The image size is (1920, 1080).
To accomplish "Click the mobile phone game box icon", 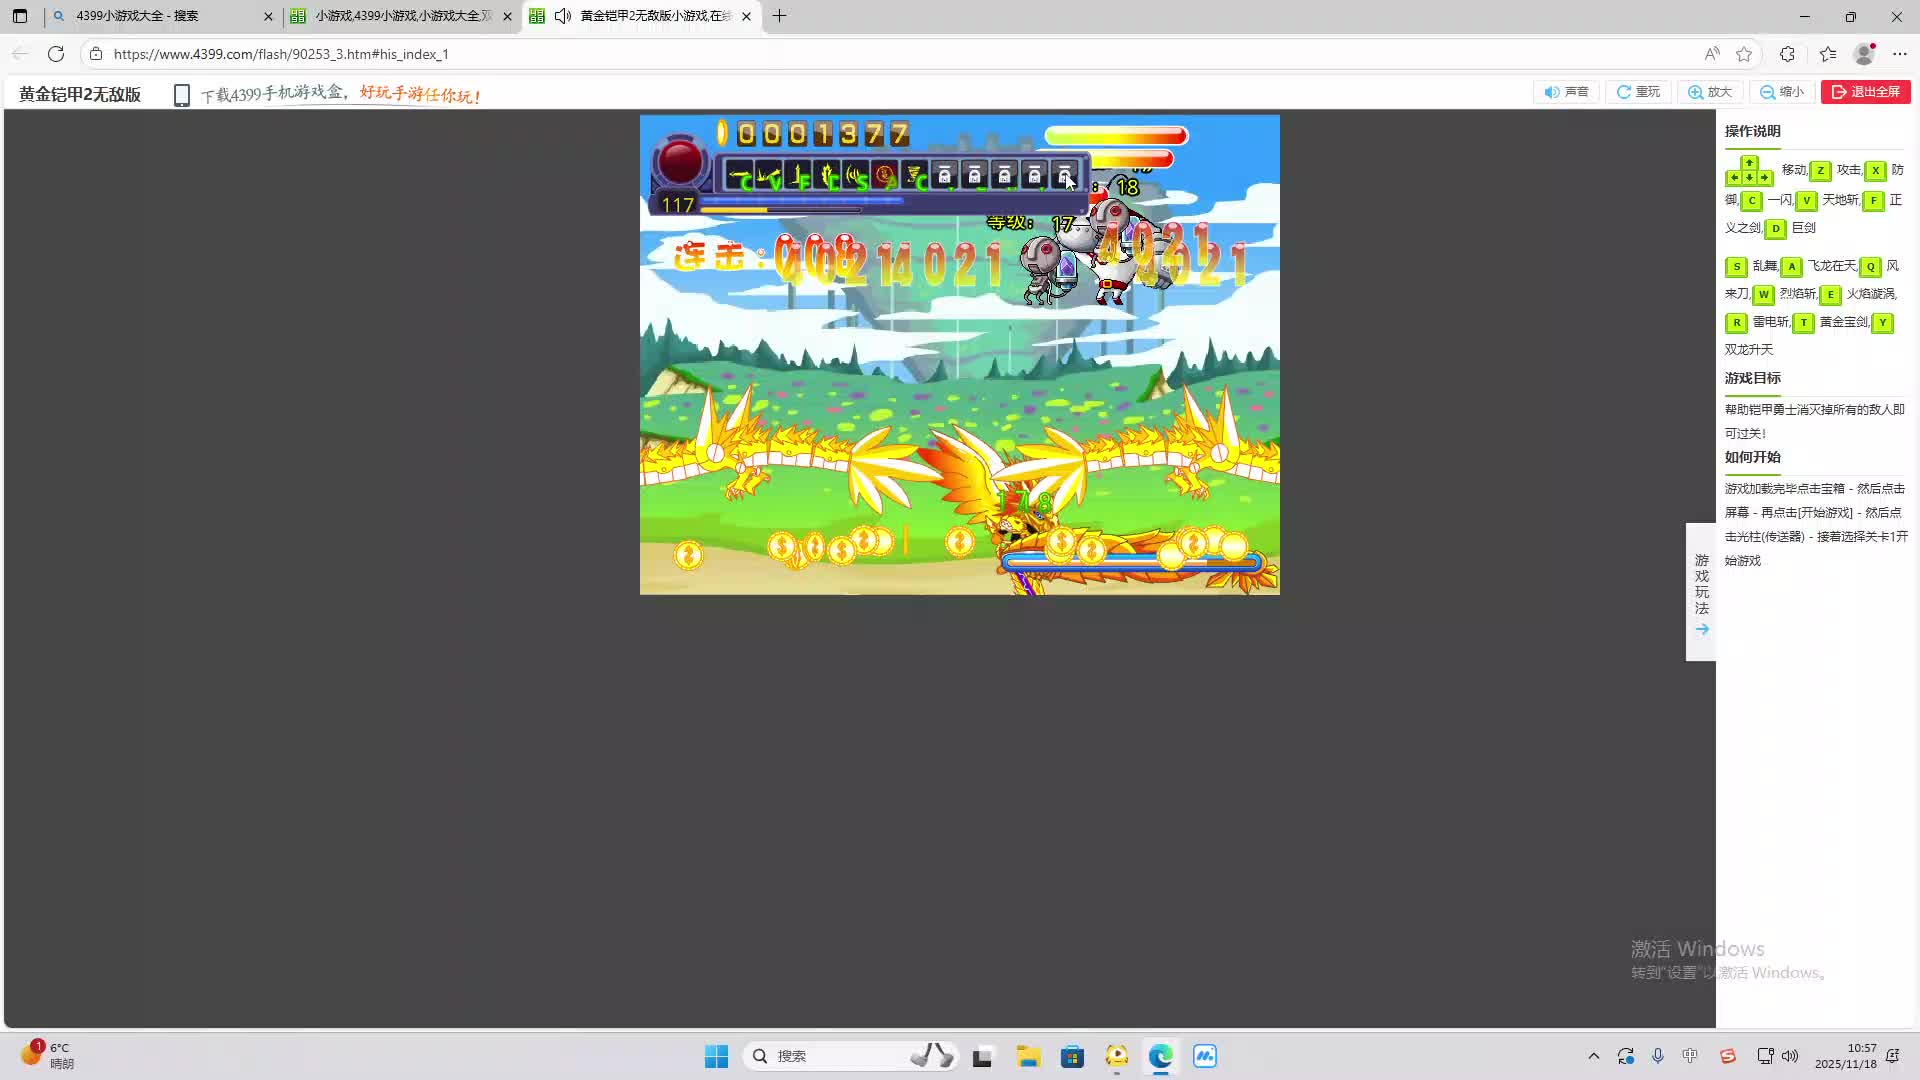I will (181, 95).
